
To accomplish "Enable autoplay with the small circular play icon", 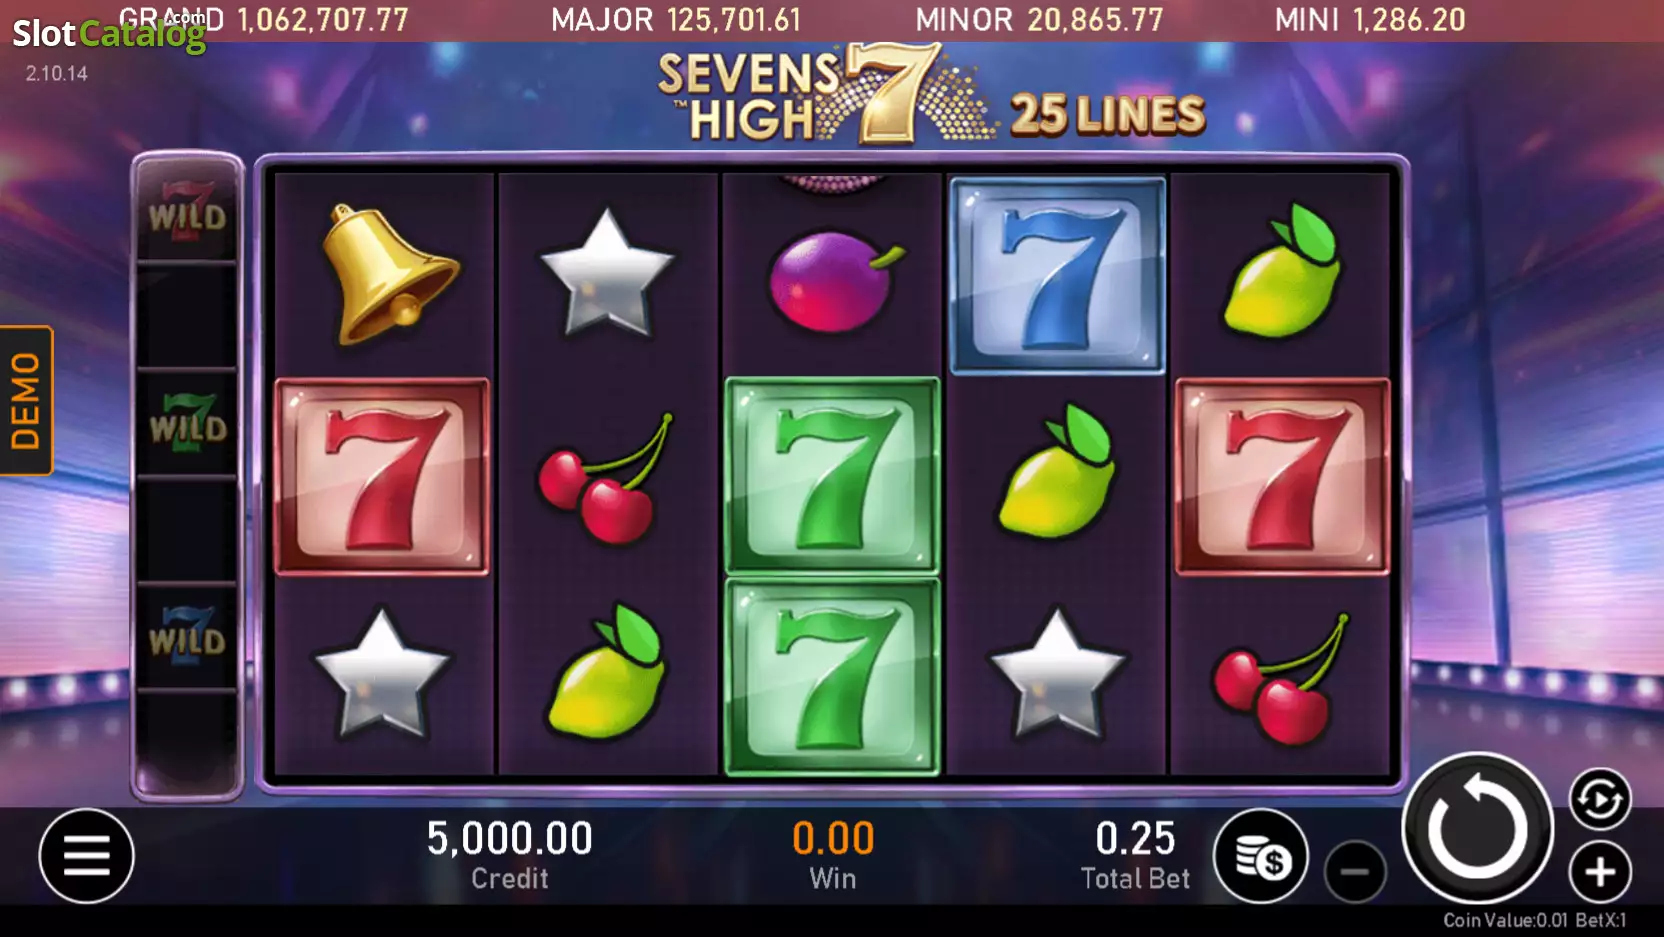I will point(1600,799).
